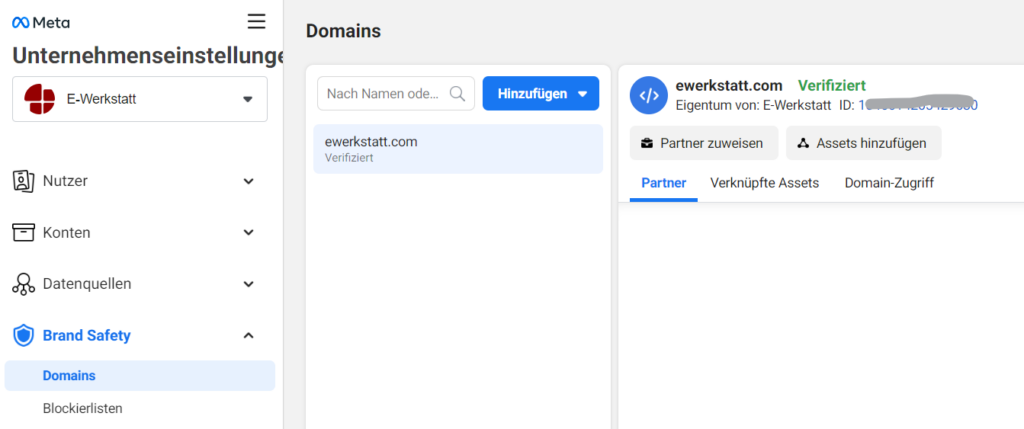Click the Datenquellen nodes icon
The height and width of the screenshot is (429, 1024).
pos(24,284)
